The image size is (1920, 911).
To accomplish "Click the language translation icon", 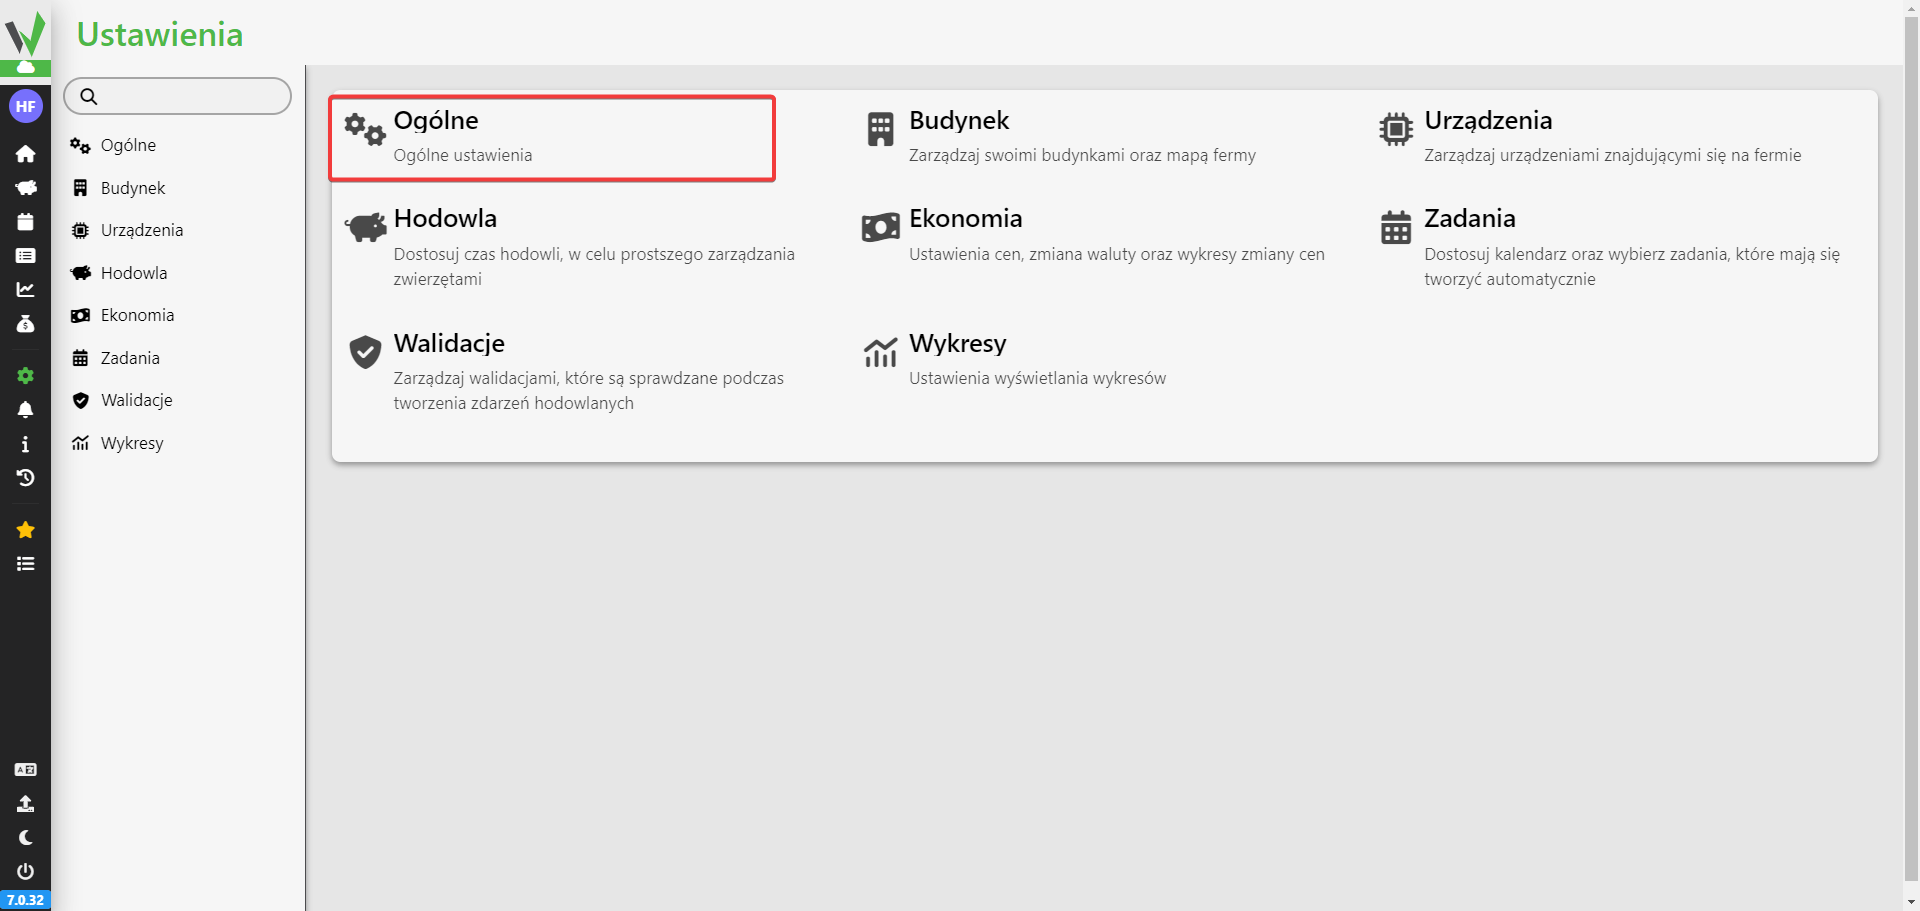I will [25, 770].
